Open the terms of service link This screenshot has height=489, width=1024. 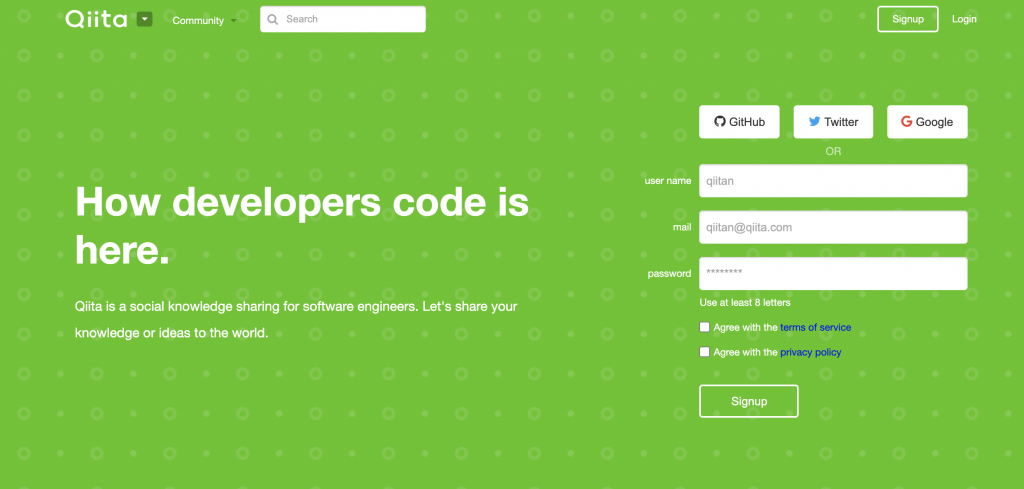pyautogui.click(x=816, y=327)
